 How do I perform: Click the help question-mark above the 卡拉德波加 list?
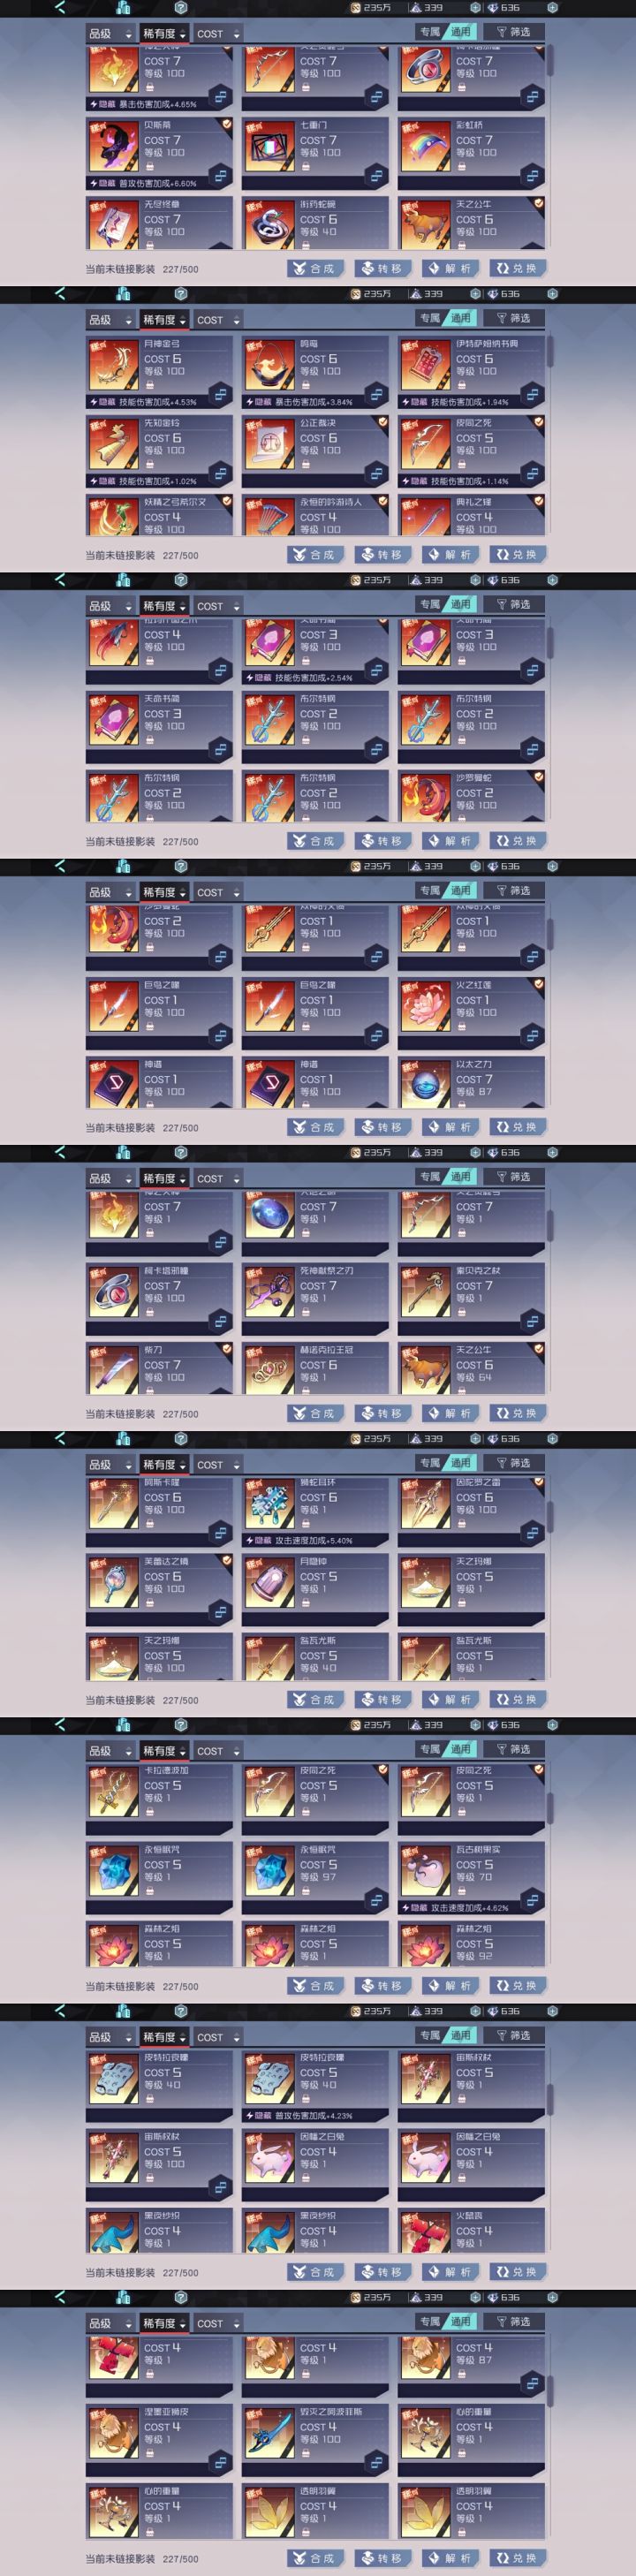tap(180, 1726)
